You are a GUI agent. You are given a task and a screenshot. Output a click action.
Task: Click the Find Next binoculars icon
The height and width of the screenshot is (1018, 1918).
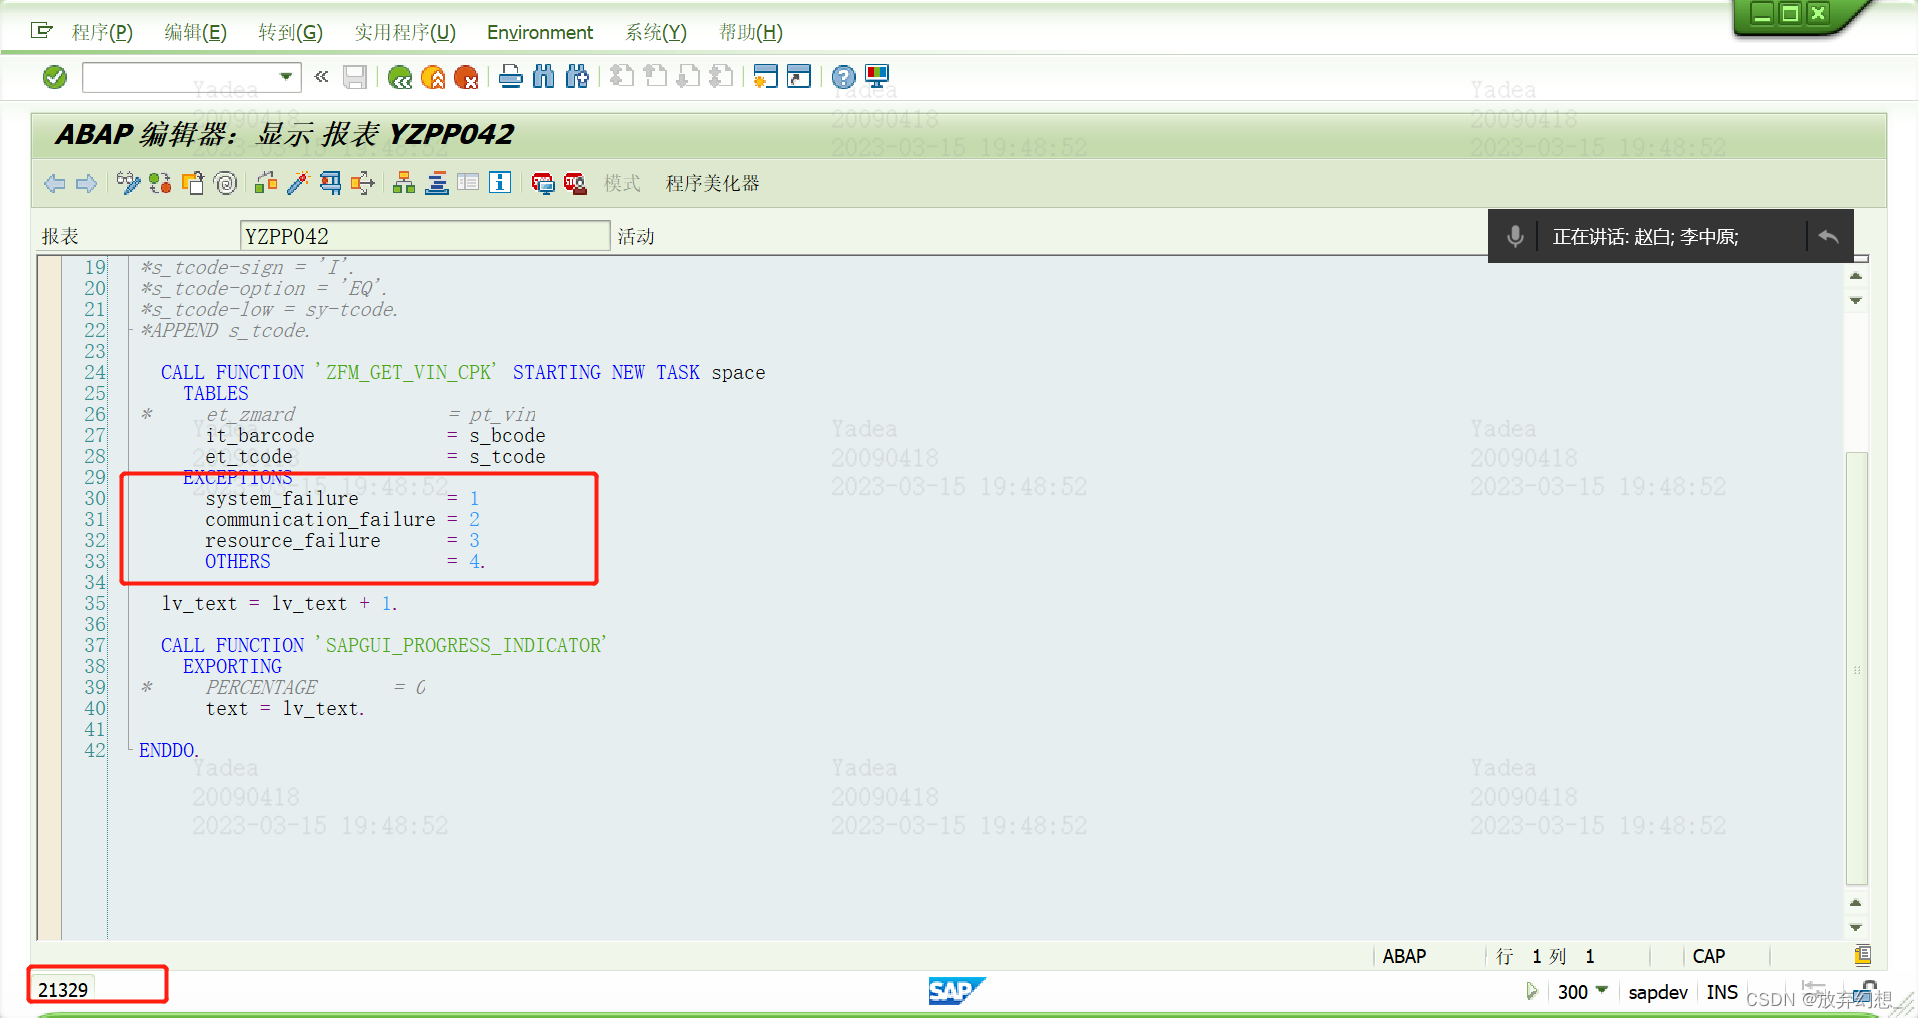click(x=577, y=76)
